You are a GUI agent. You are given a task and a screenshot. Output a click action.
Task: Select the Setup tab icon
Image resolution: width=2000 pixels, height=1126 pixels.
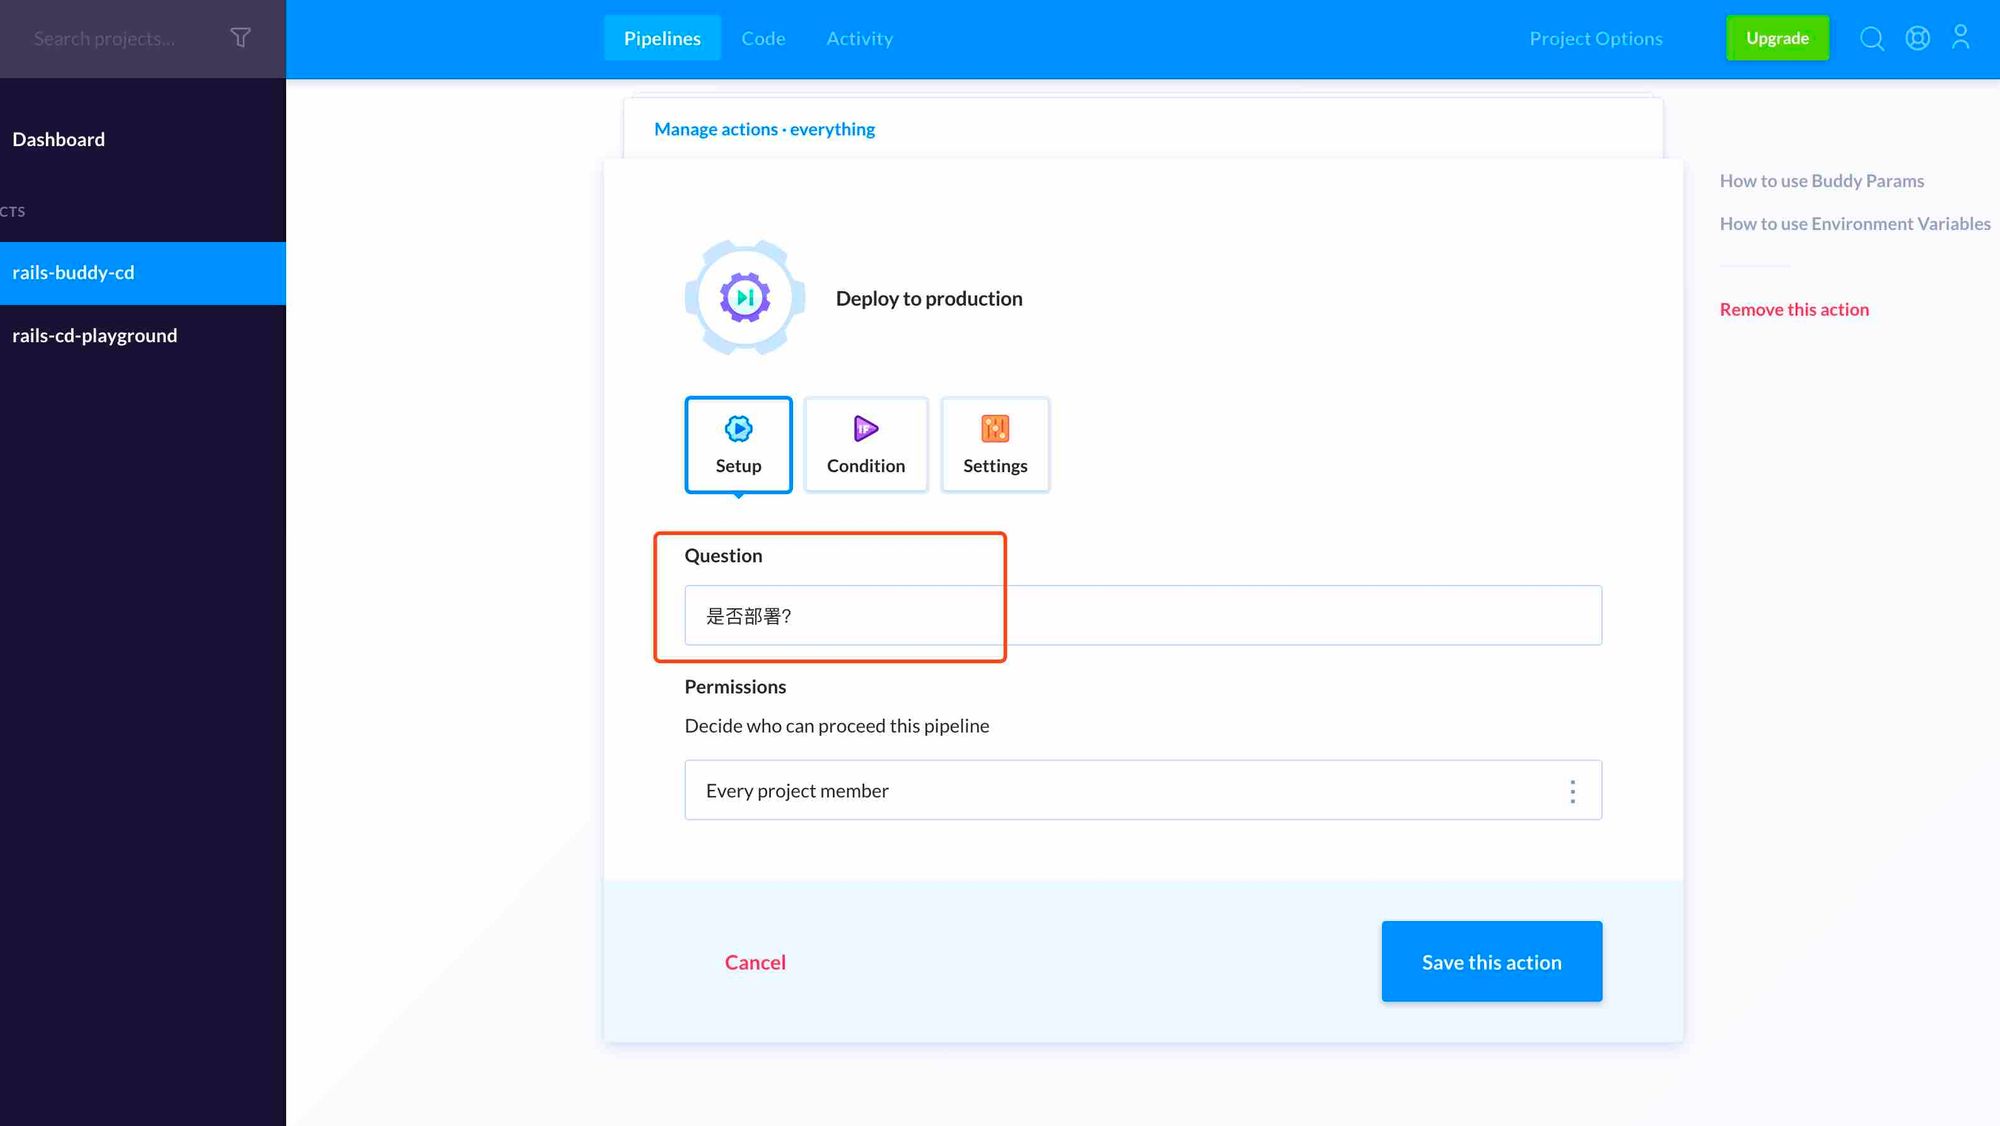click(738, 430)
